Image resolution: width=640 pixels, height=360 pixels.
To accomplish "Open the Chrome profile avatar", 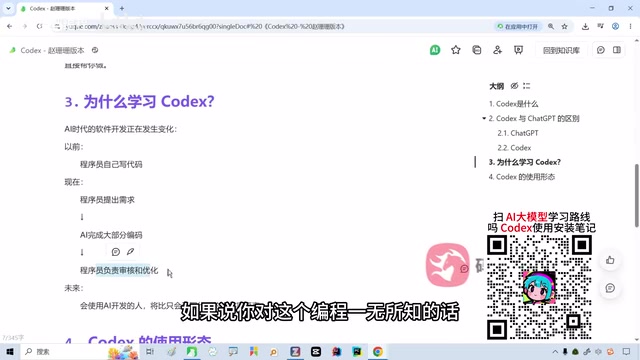I will pos(615,26).
